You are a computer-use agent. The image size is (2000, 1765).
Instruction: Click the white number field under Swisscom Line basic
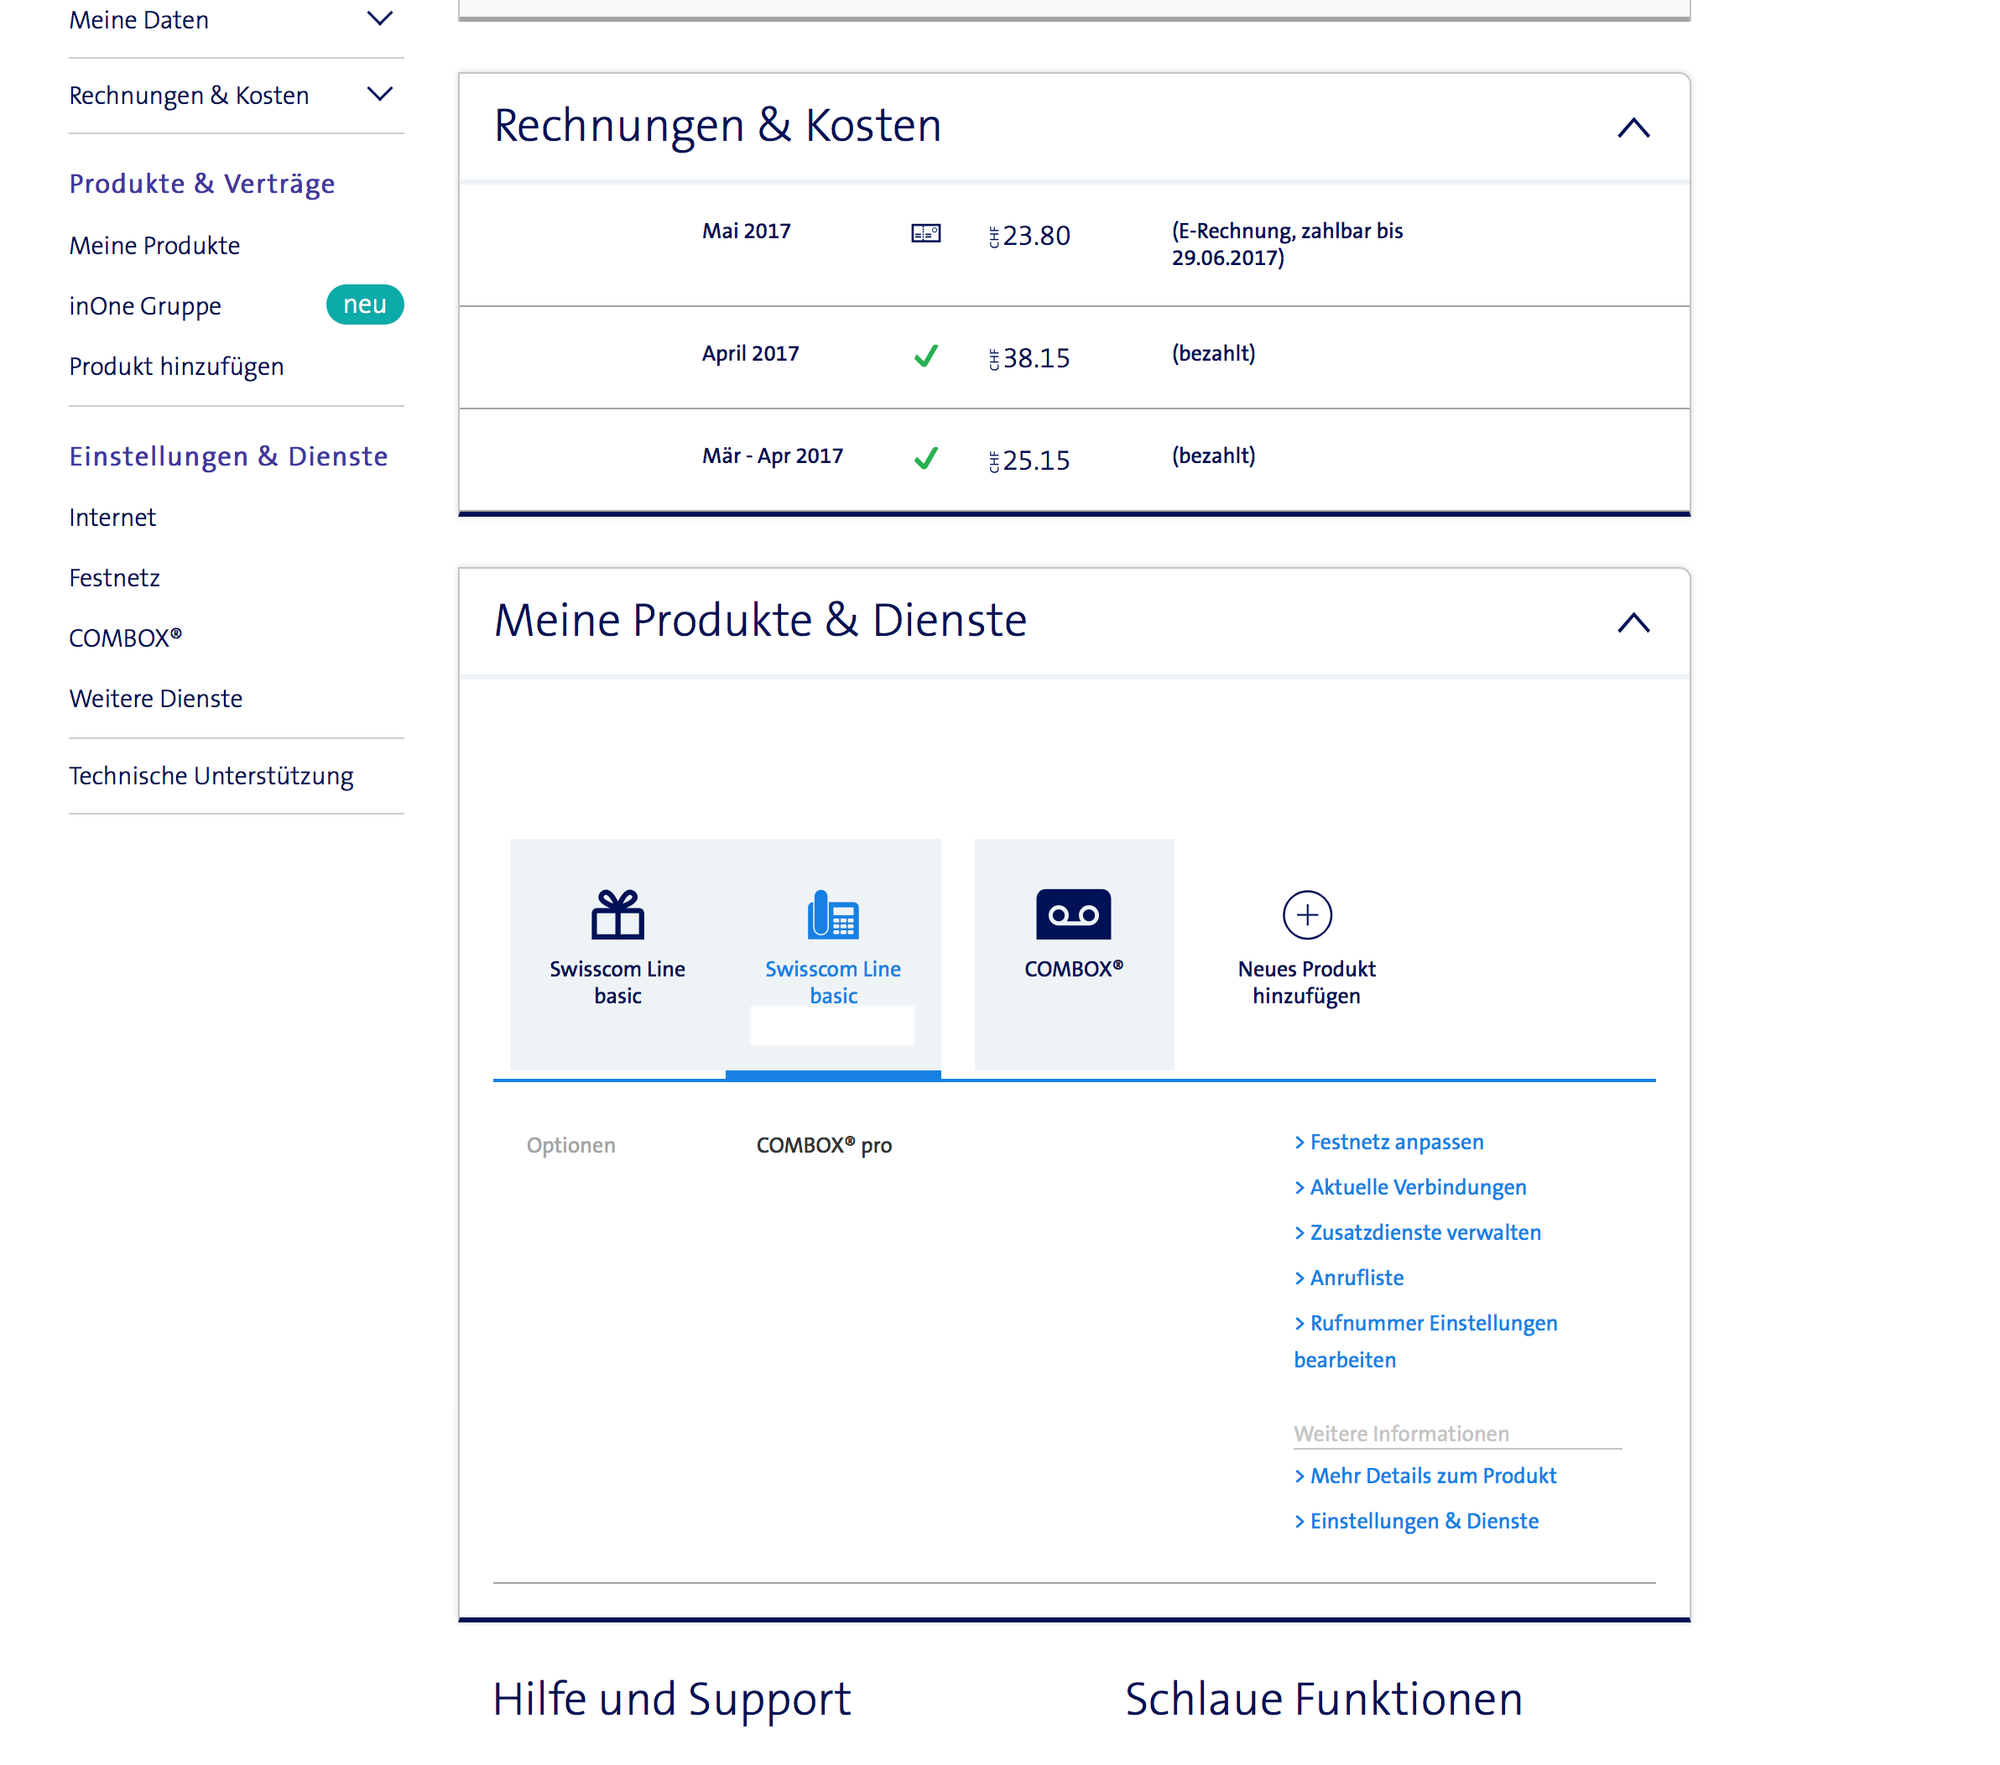point(832,1025)
